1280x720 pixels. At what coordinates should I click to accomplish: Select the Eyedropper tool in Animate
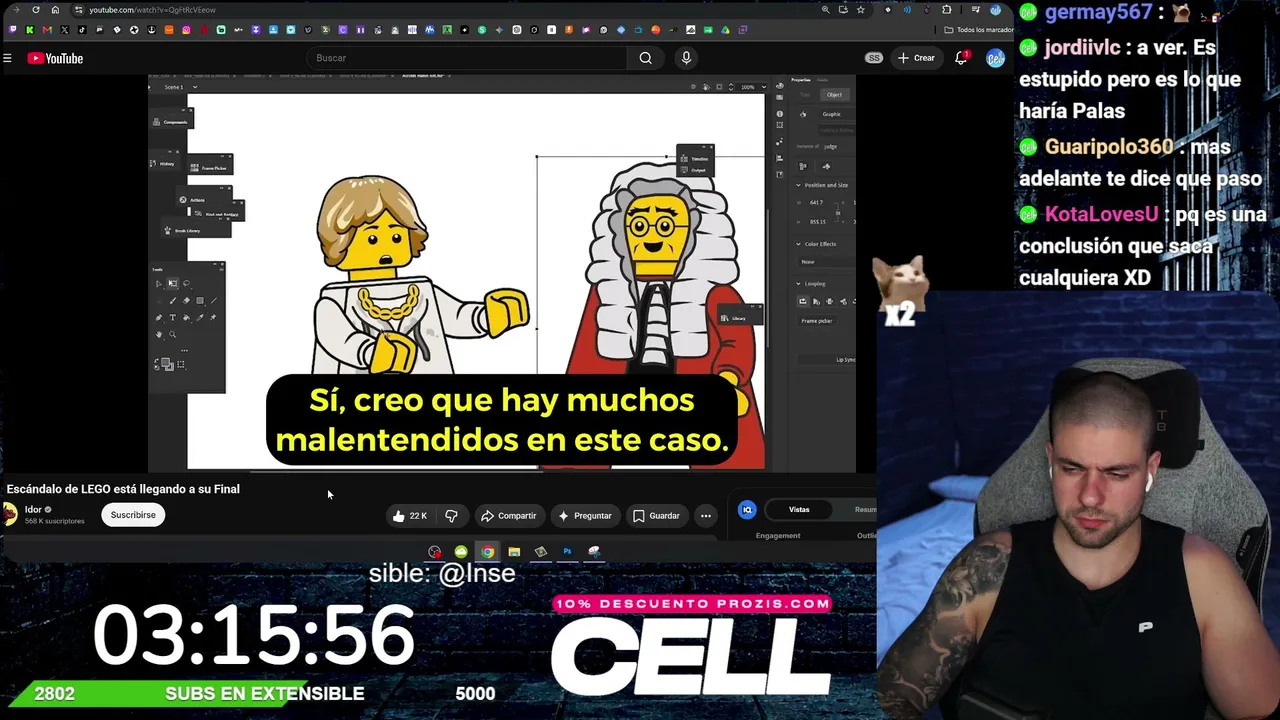tap(200, 318)
